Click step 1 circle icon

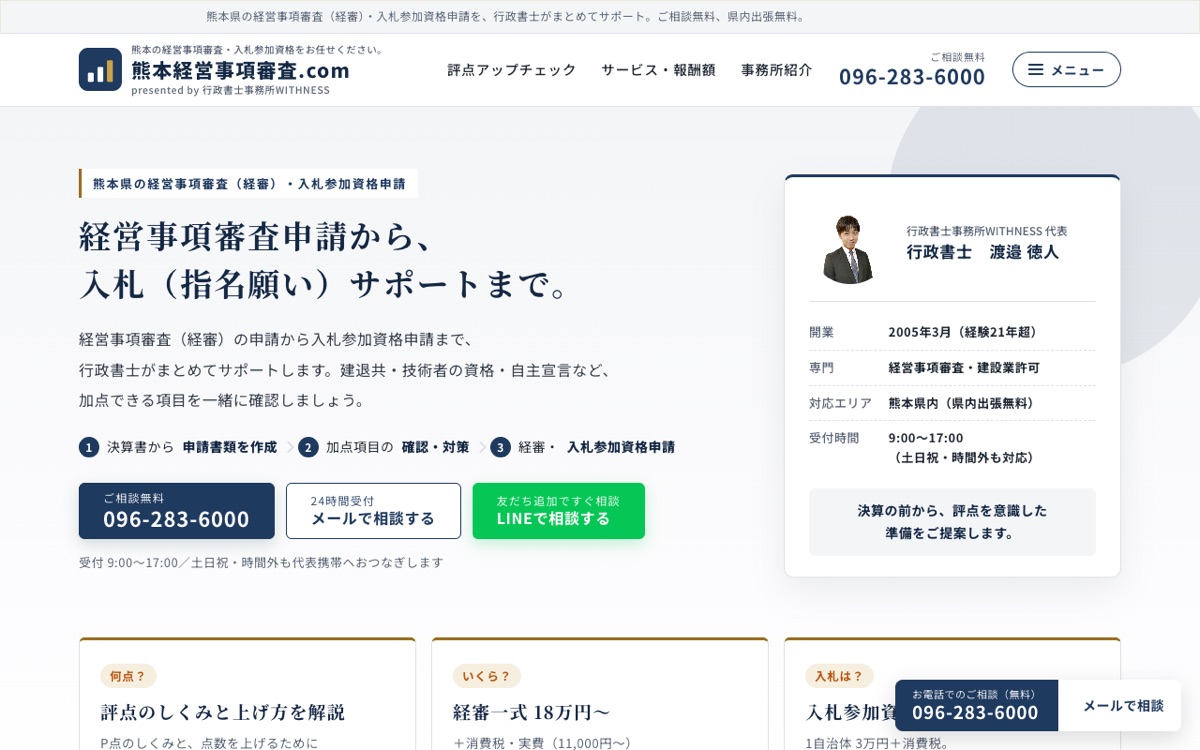pos(89,447)
